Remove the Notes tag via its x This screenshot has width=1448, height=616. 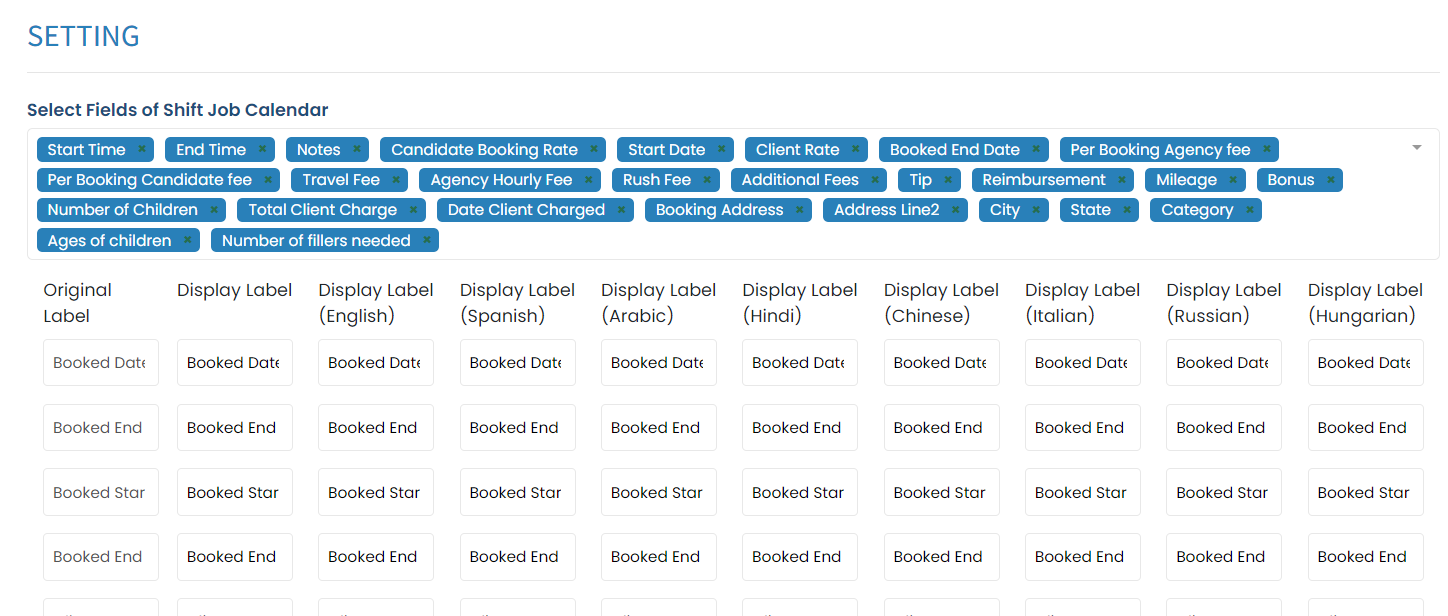pyautogui.click(x=357, y=149)
